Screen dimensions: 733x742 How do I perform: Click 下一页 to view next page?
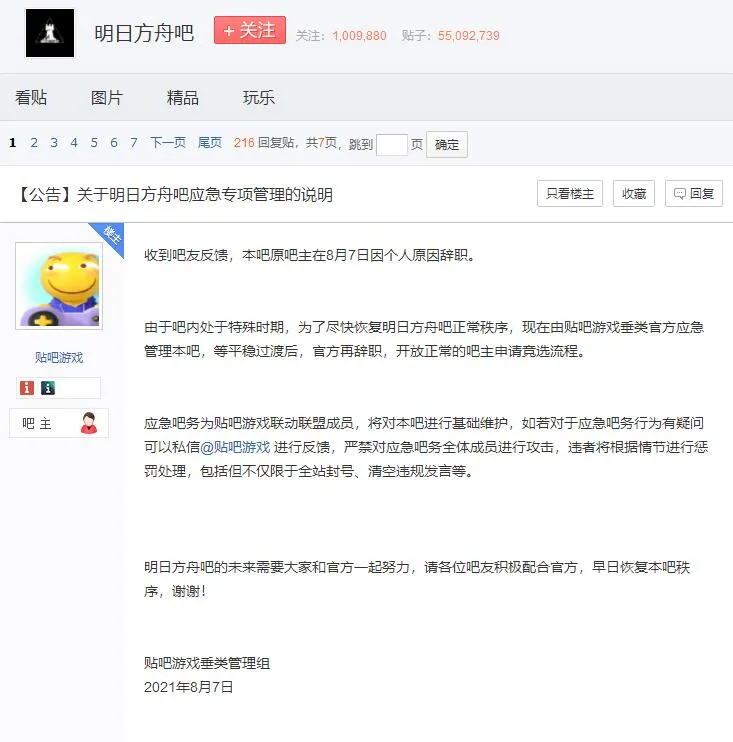[x=168, y=143]
